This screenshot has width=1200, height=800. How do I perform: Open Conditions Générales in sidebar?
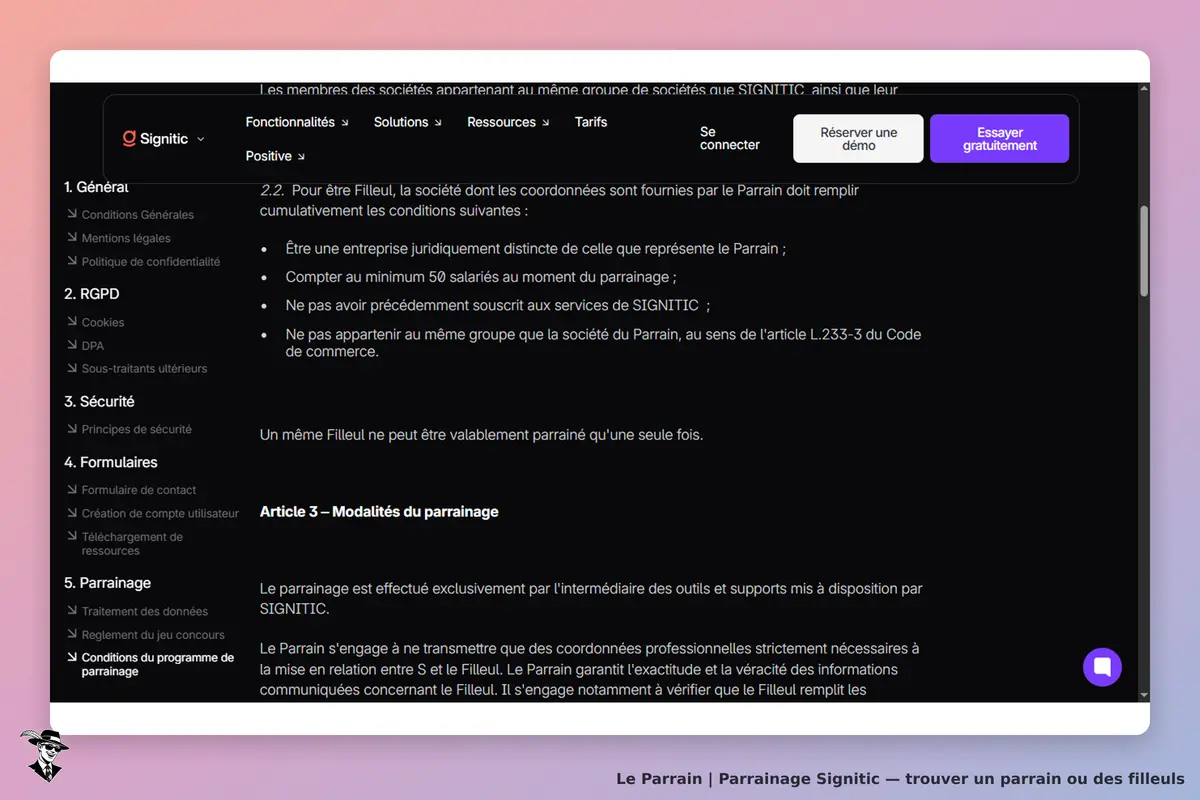click(x=138, y=214)
